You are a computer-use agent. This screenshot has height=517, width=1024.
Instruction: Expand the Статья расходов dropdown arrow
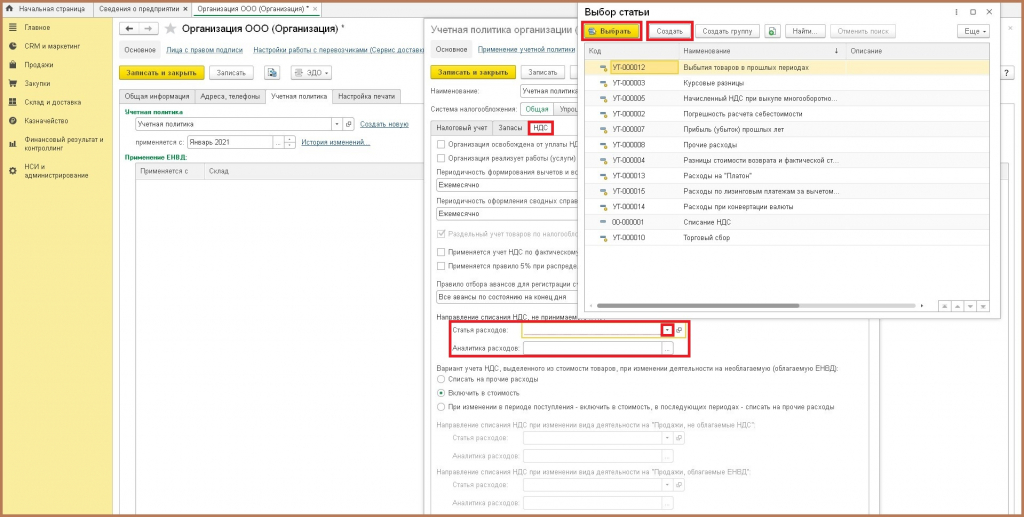667,331
